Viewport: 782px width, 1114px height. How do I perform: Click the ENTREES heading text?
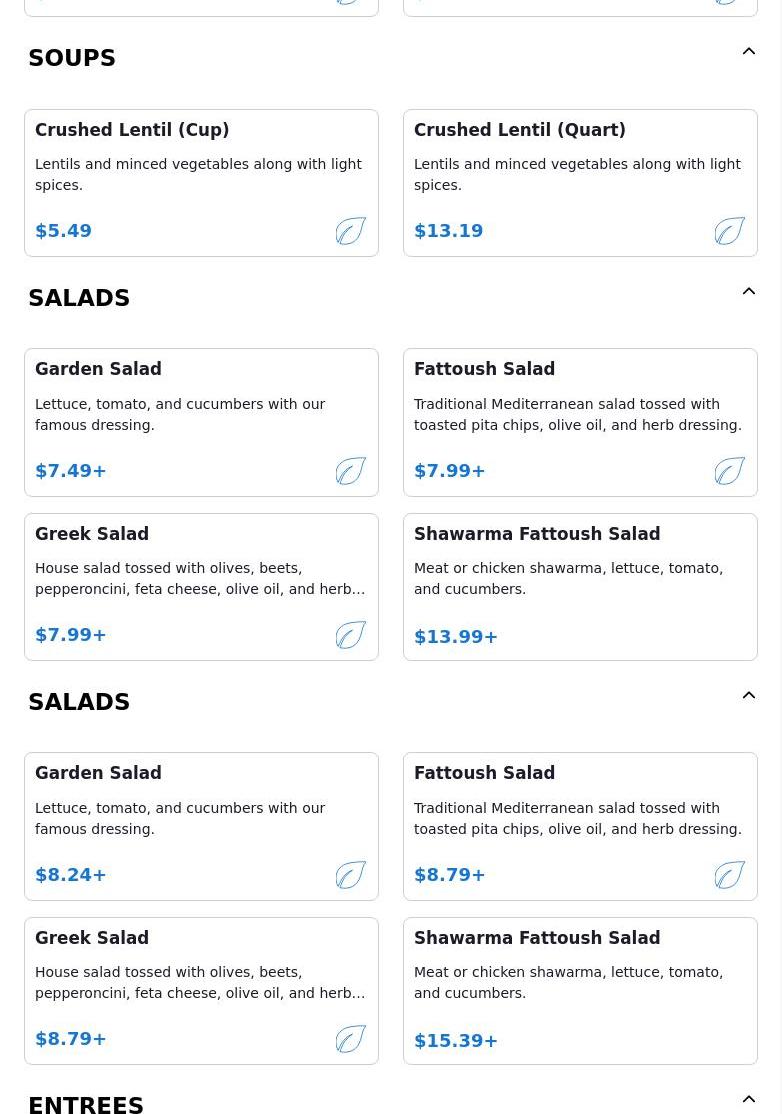click(x=86, y=1103)
